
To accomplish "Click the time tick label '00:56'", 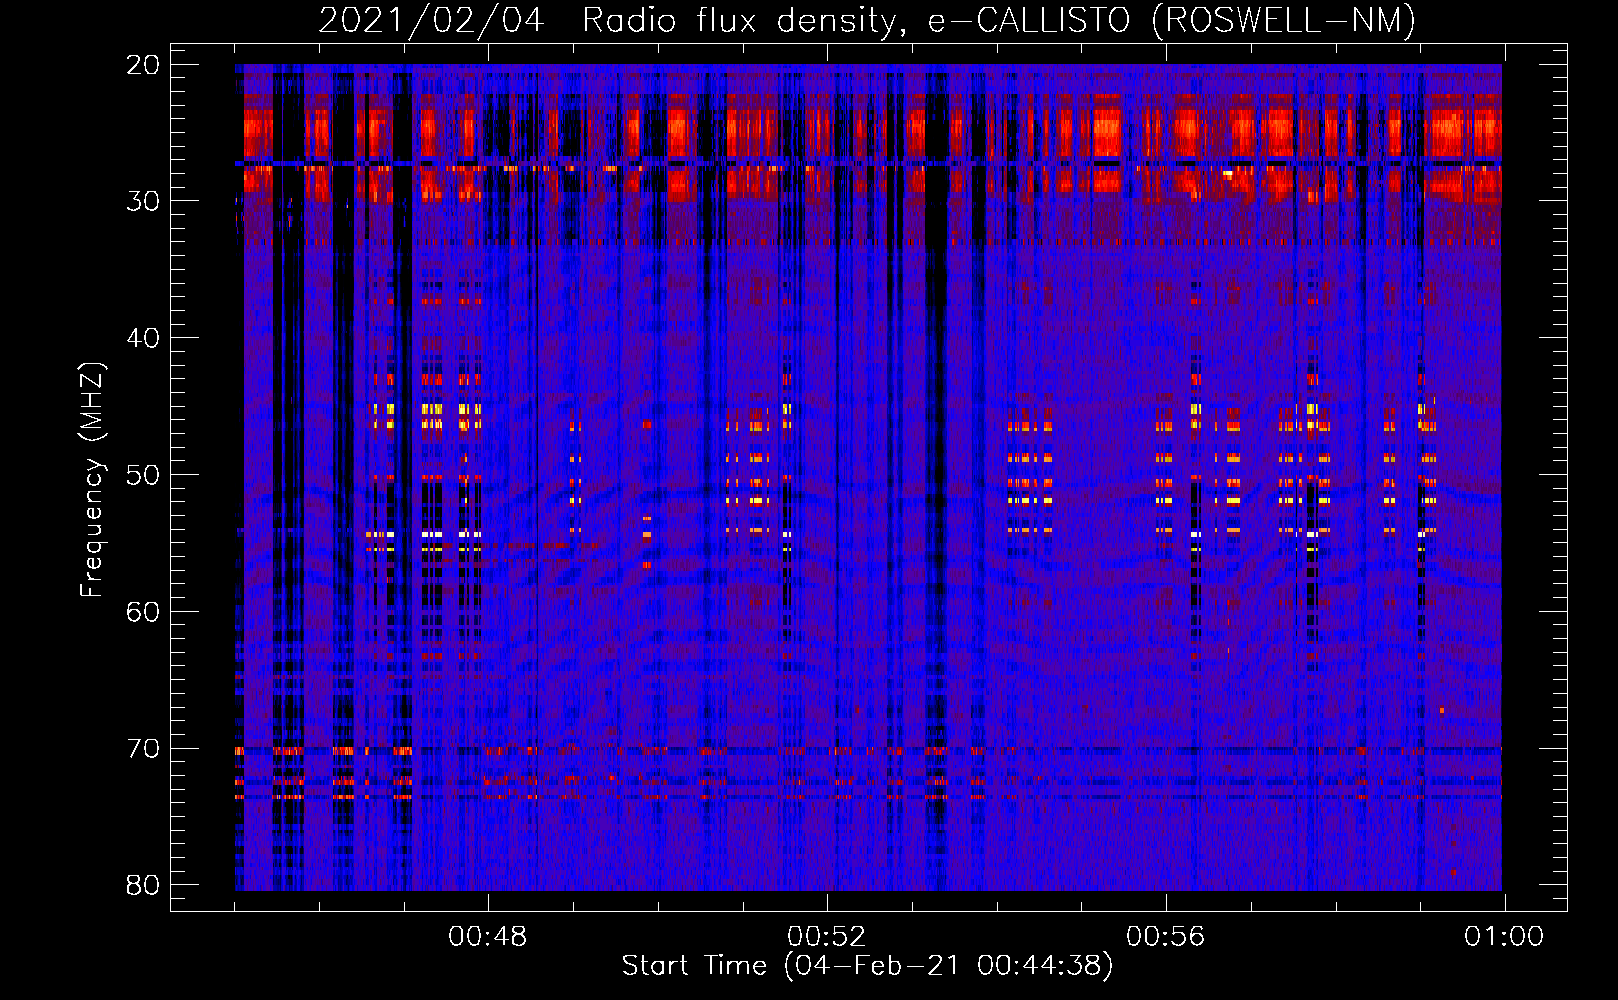I will click(x=1165, y=937).
